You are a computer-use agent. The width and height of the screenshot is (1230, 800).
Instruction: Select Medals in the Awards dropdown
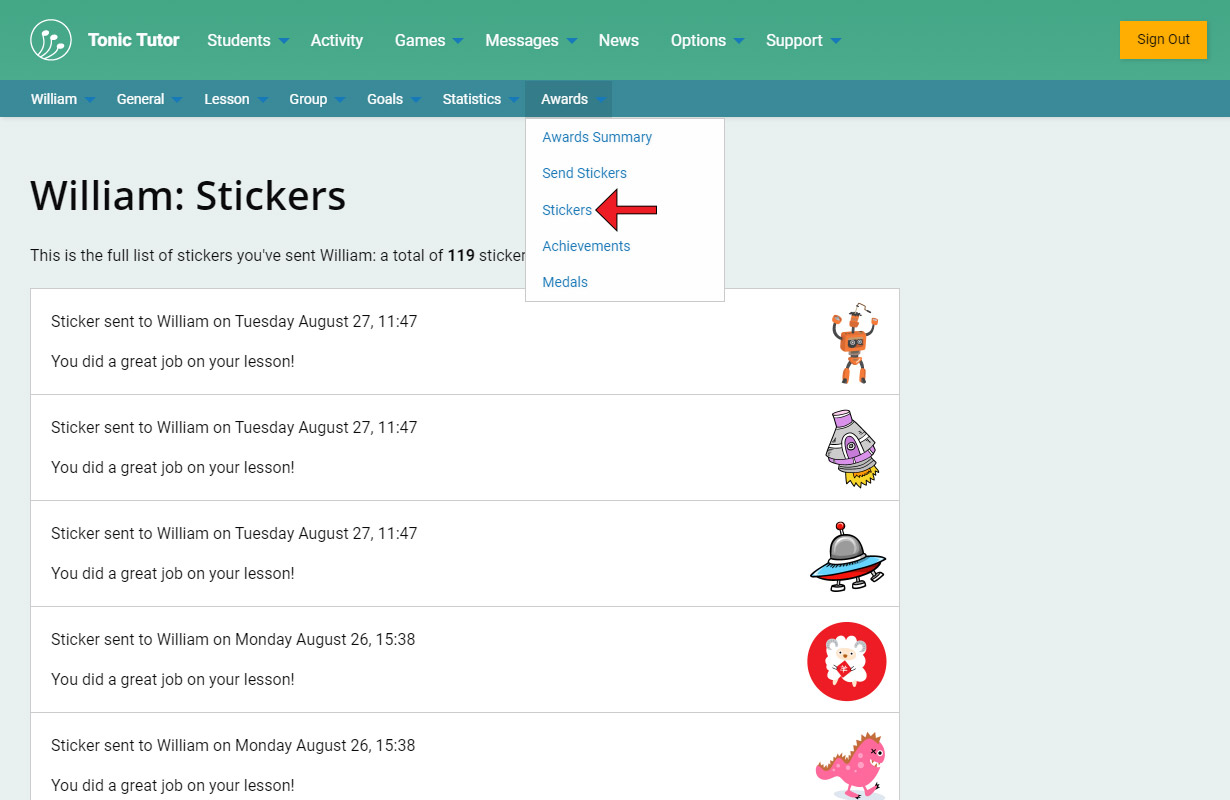(x=565, y=282)
